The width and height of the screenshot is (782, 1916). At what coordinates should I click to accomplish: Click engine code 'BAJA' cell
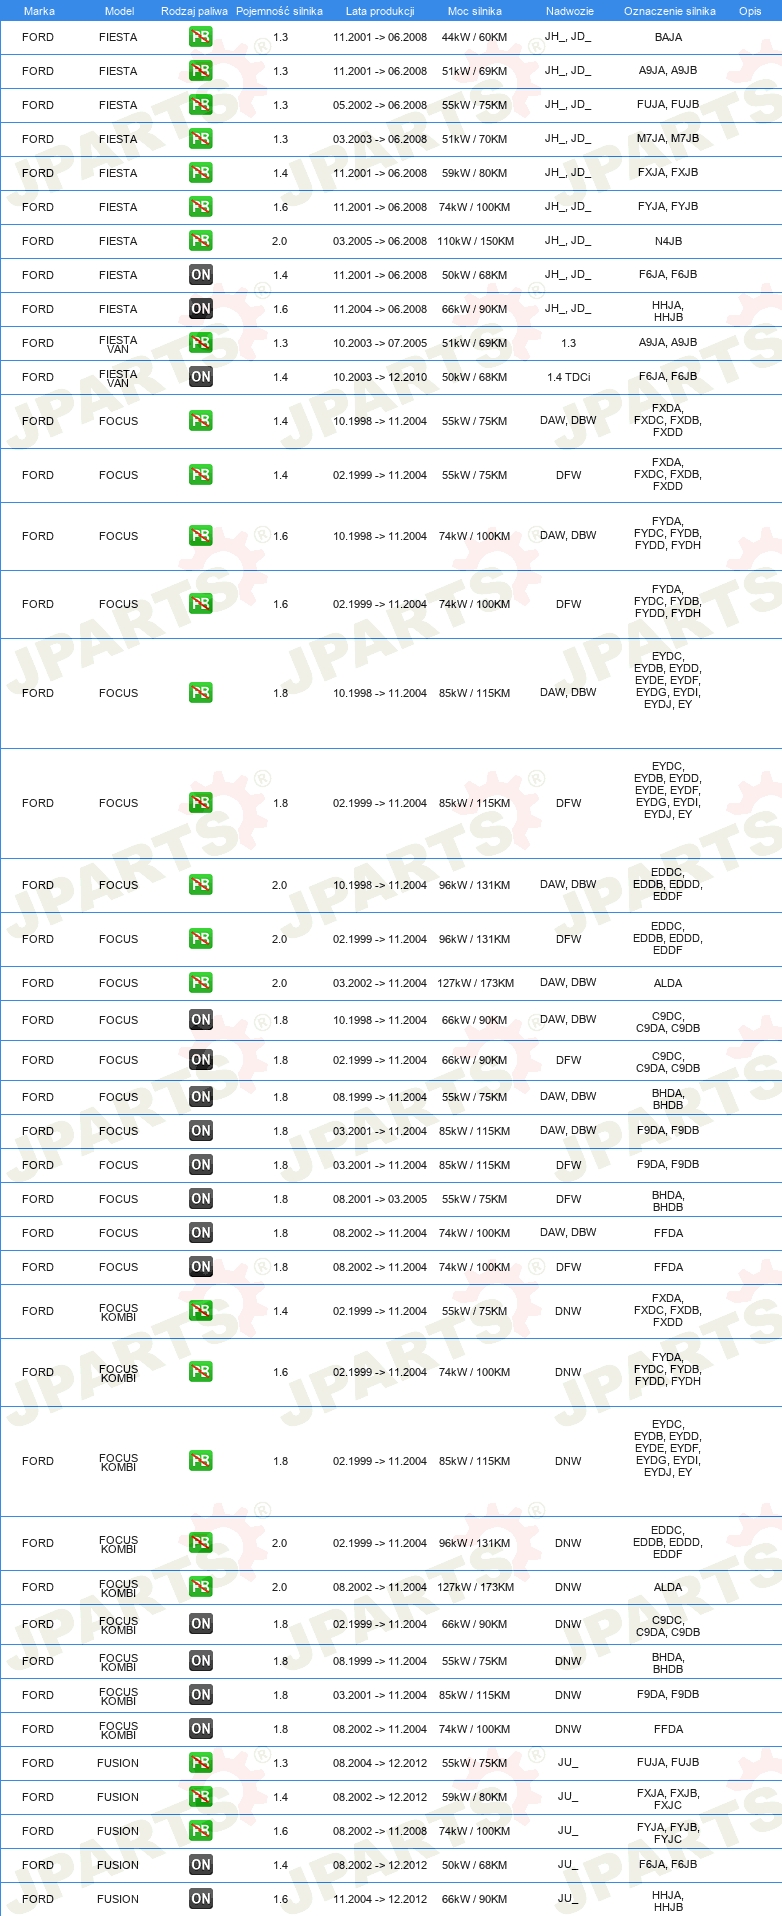[x=668, y=37]
